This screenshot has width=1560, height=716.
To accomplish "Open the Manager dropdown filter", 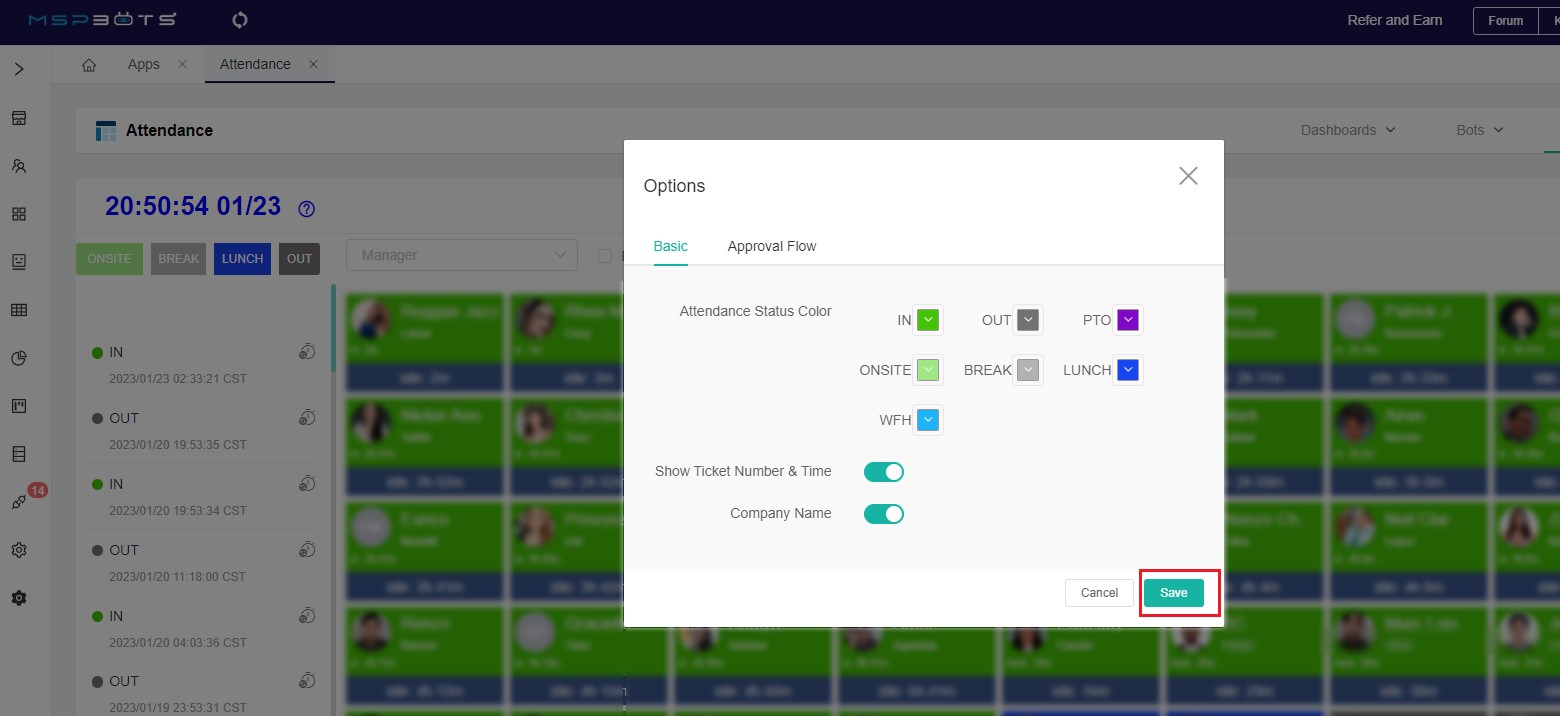I will (x=461, y=255).
